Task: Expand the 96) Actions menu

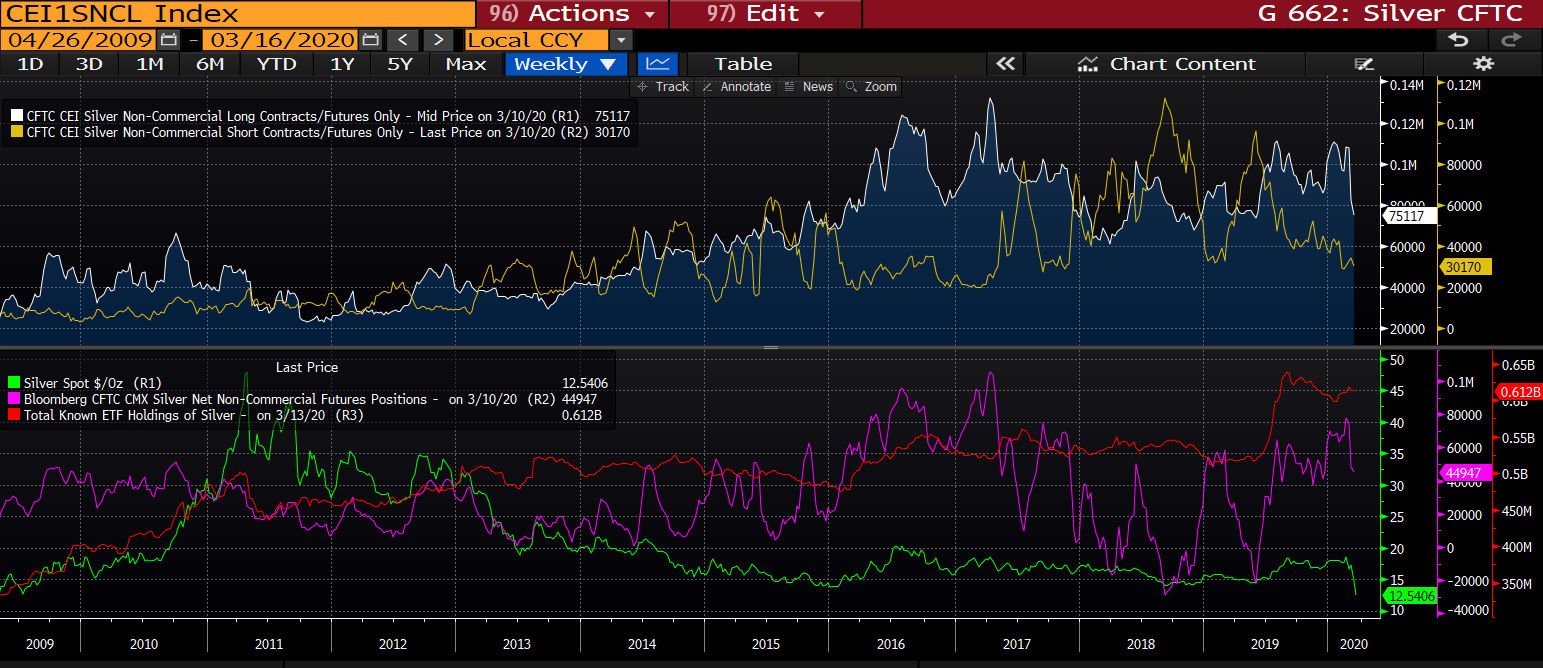Action: pyautogui.click(x=572, y=13)
